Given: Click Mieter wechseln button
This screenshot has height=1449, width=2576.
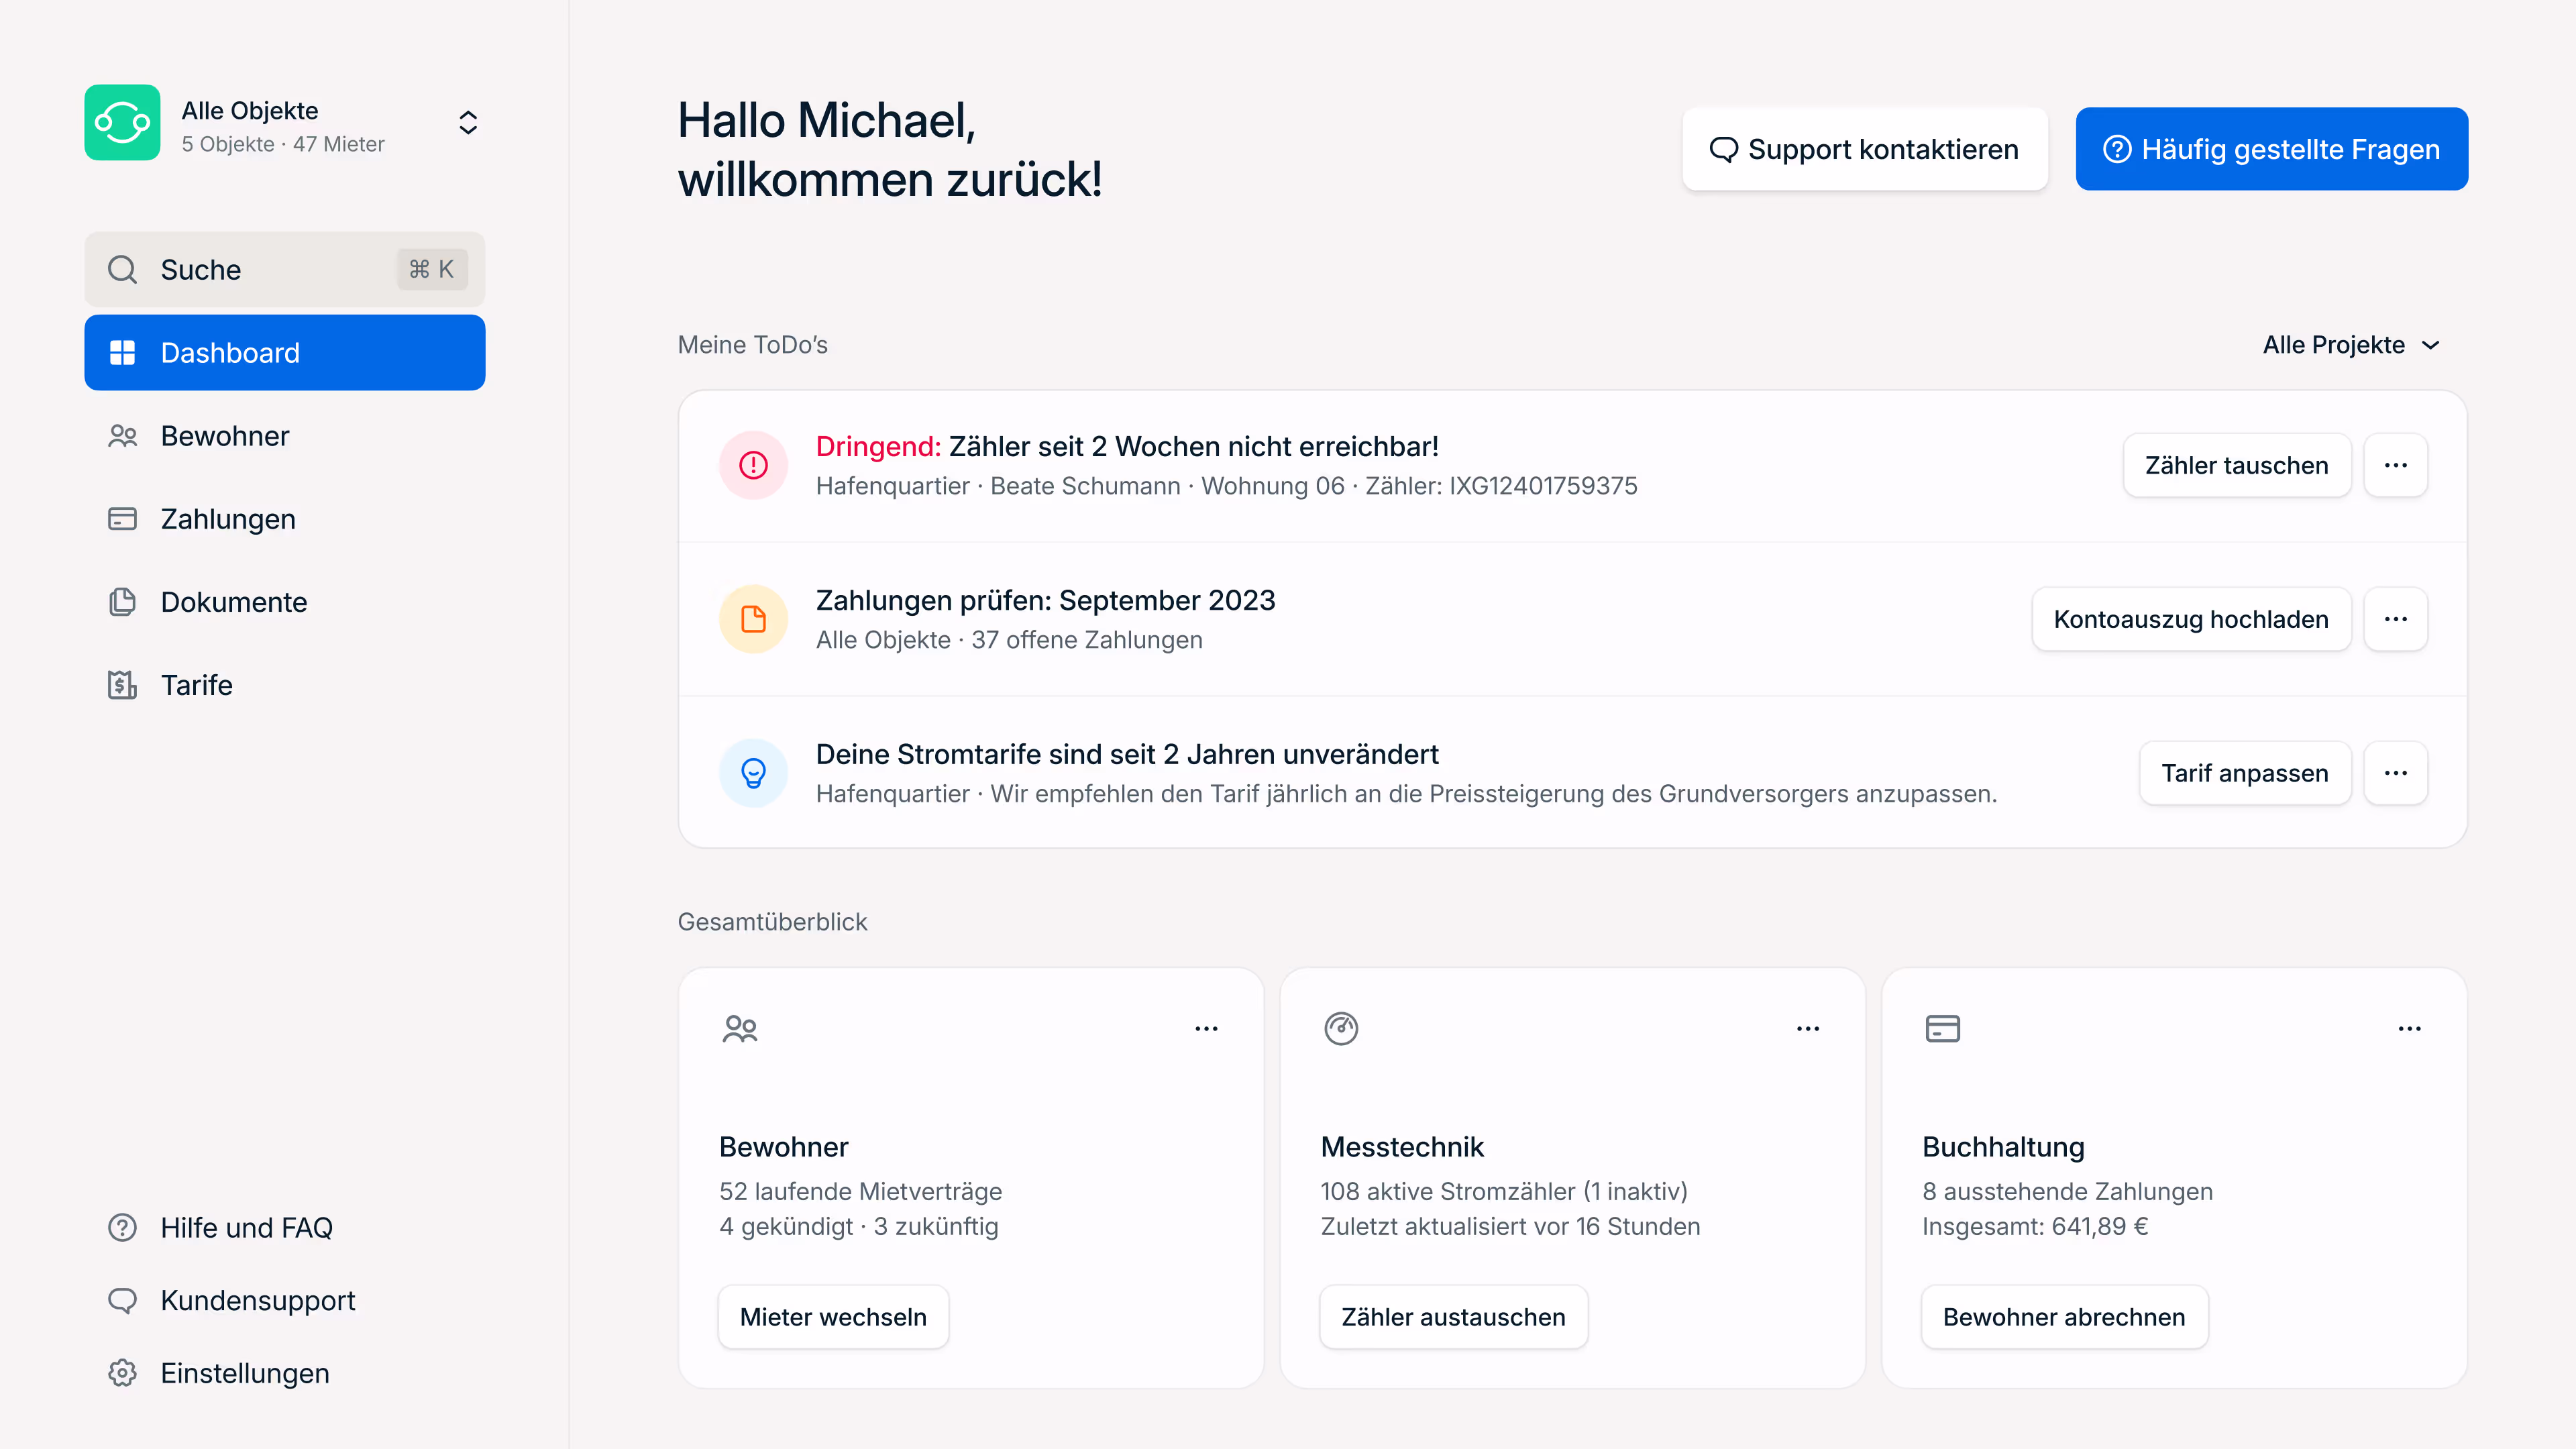Looking at the screenshot, I should (833, 1317).
